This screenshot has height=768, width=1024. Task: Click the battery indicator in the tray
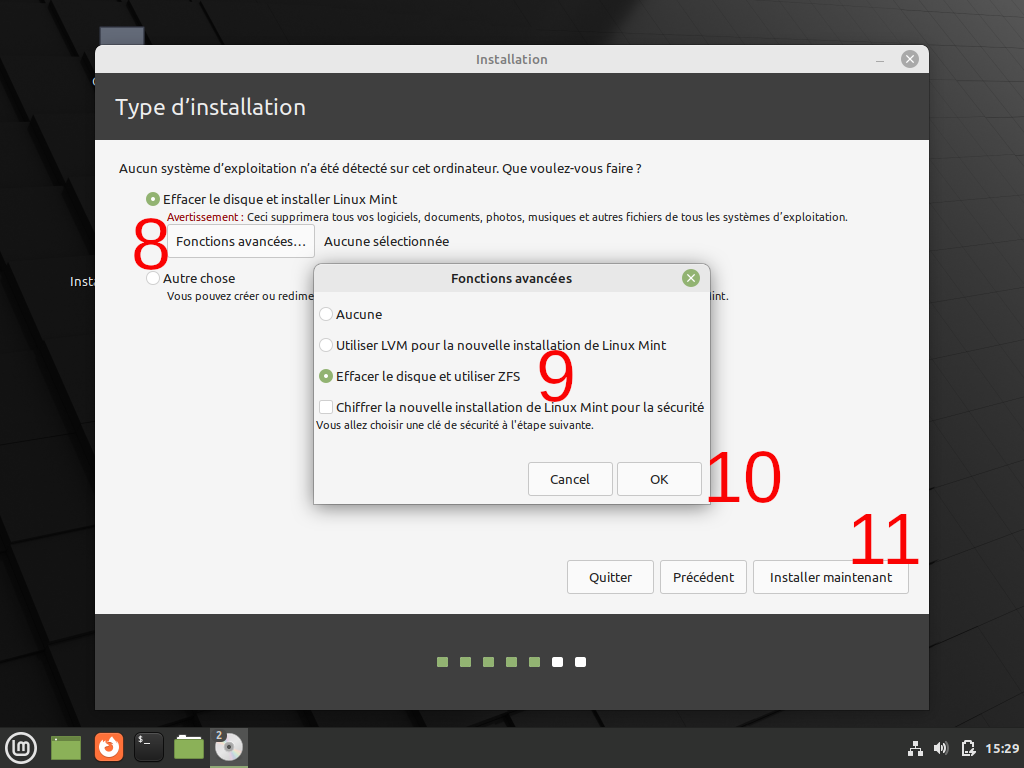coord(968,747)
